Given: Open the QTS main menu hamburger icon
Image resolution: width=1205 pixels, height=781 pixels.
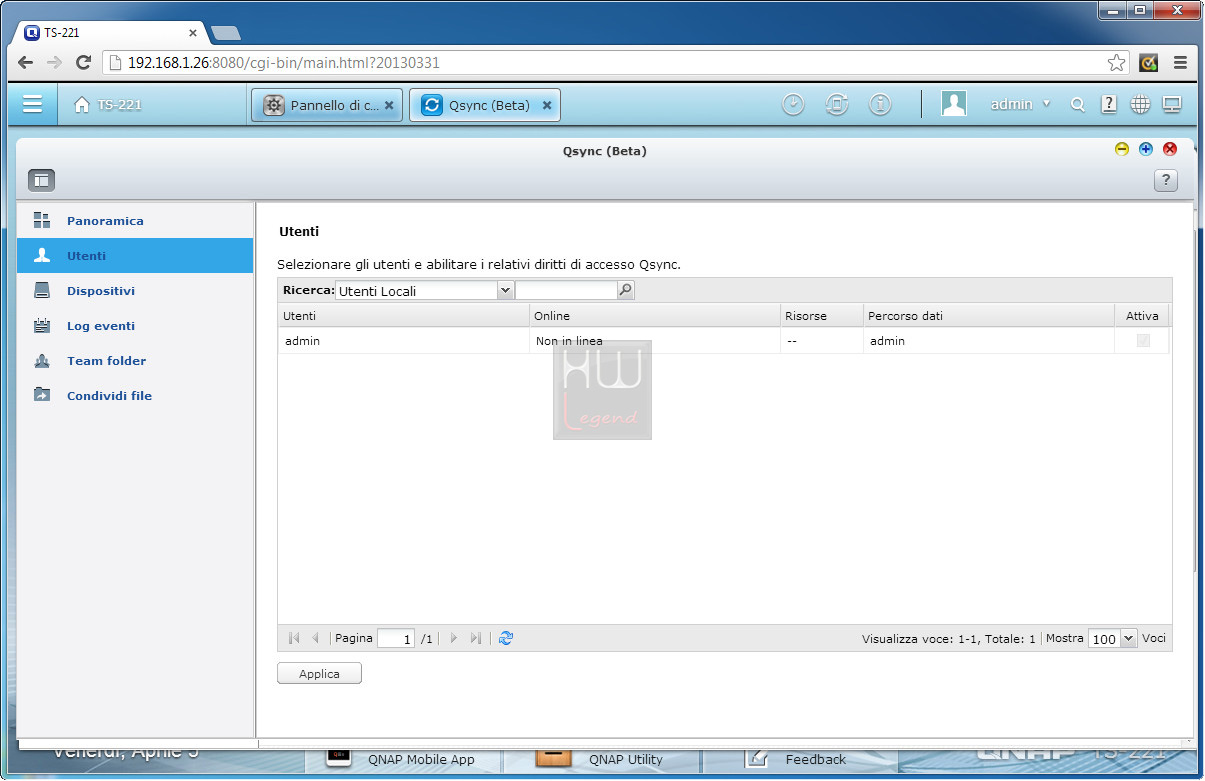Looking at the screenshot, I should pos(32,104).
